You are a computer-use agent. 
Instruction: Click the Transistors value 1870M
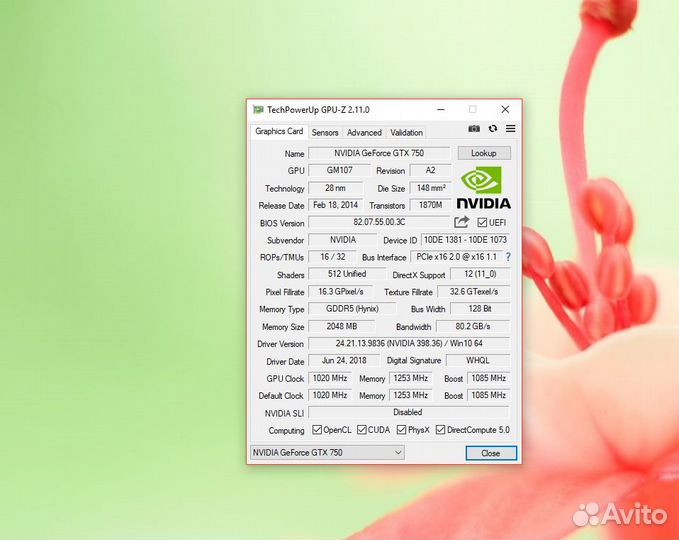430,205
